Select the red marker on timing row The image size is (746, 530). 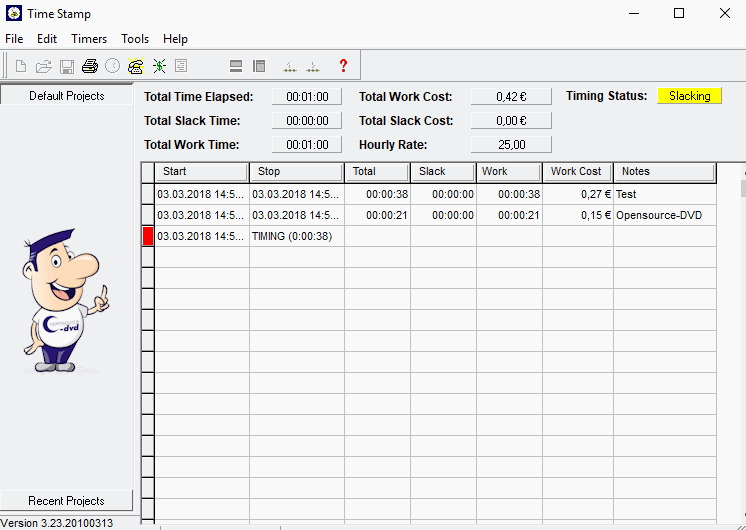(148, 236)
